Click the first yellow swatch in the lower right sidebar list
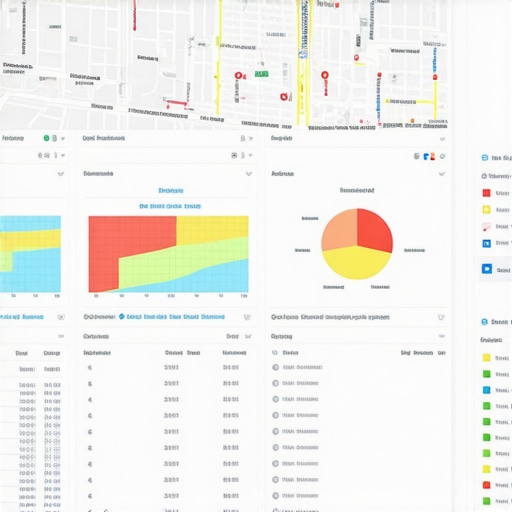 pyautogui.click(x=486, y=358)
